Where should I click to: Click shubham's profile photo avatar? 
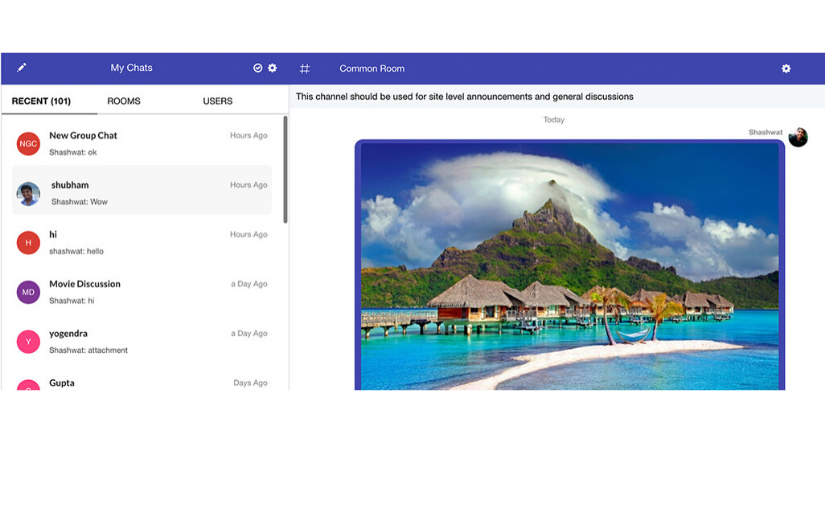click(28, 194)
